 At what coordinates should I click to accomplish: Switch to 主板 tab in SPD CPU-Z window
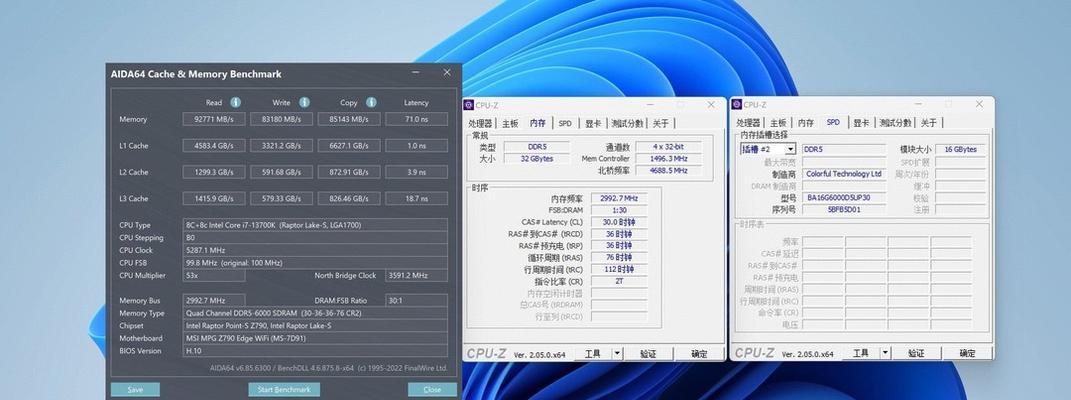pos(778,123)
